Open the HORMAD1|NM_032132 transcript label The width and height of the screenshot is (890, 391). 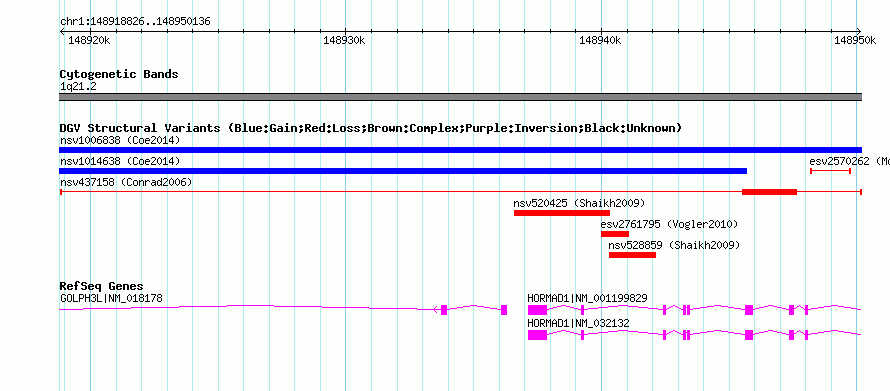tap(578, 323)
